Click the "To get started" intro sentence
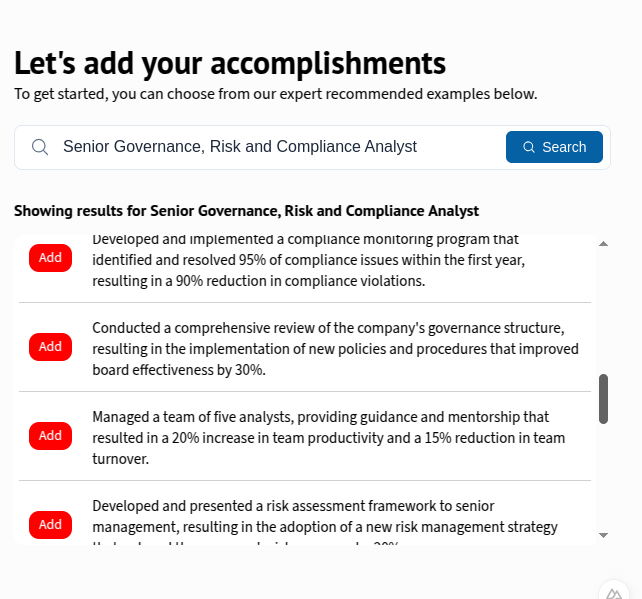 (275, 94)
